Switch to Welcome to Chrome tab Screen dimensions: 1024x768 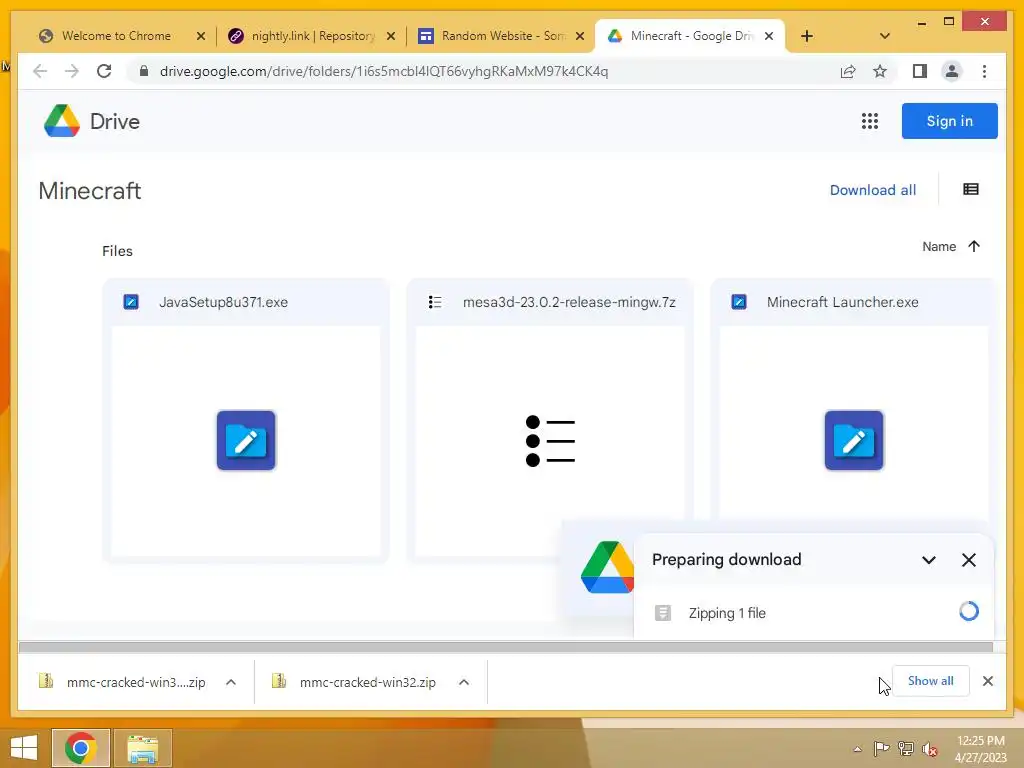point(116,36)
